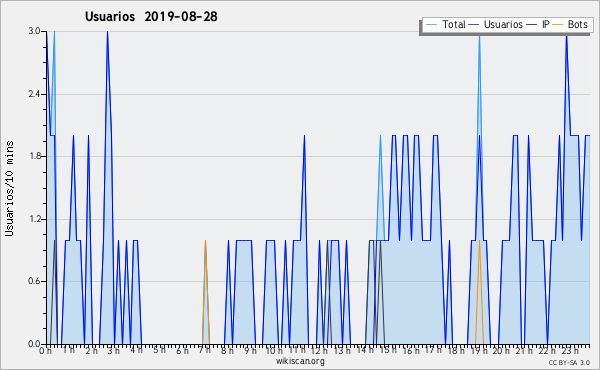The height and width of the screenshot is (370, 600).
Task: Click the chart title 'Usuarios 2019-08-28'
Action: (x=151, y=16)
